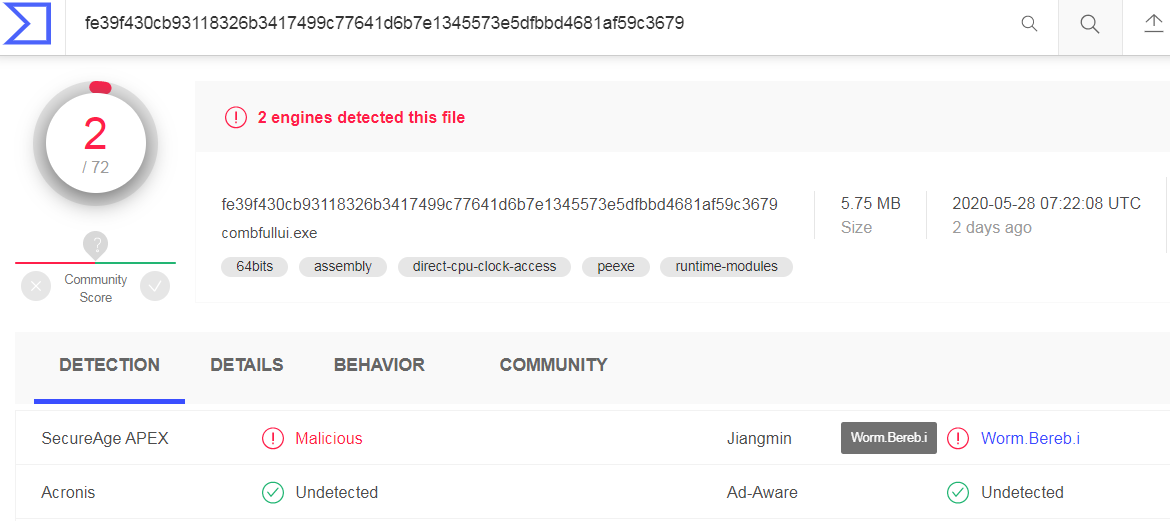Click the small magnifier icon in search box

(x=1029, y=24)
